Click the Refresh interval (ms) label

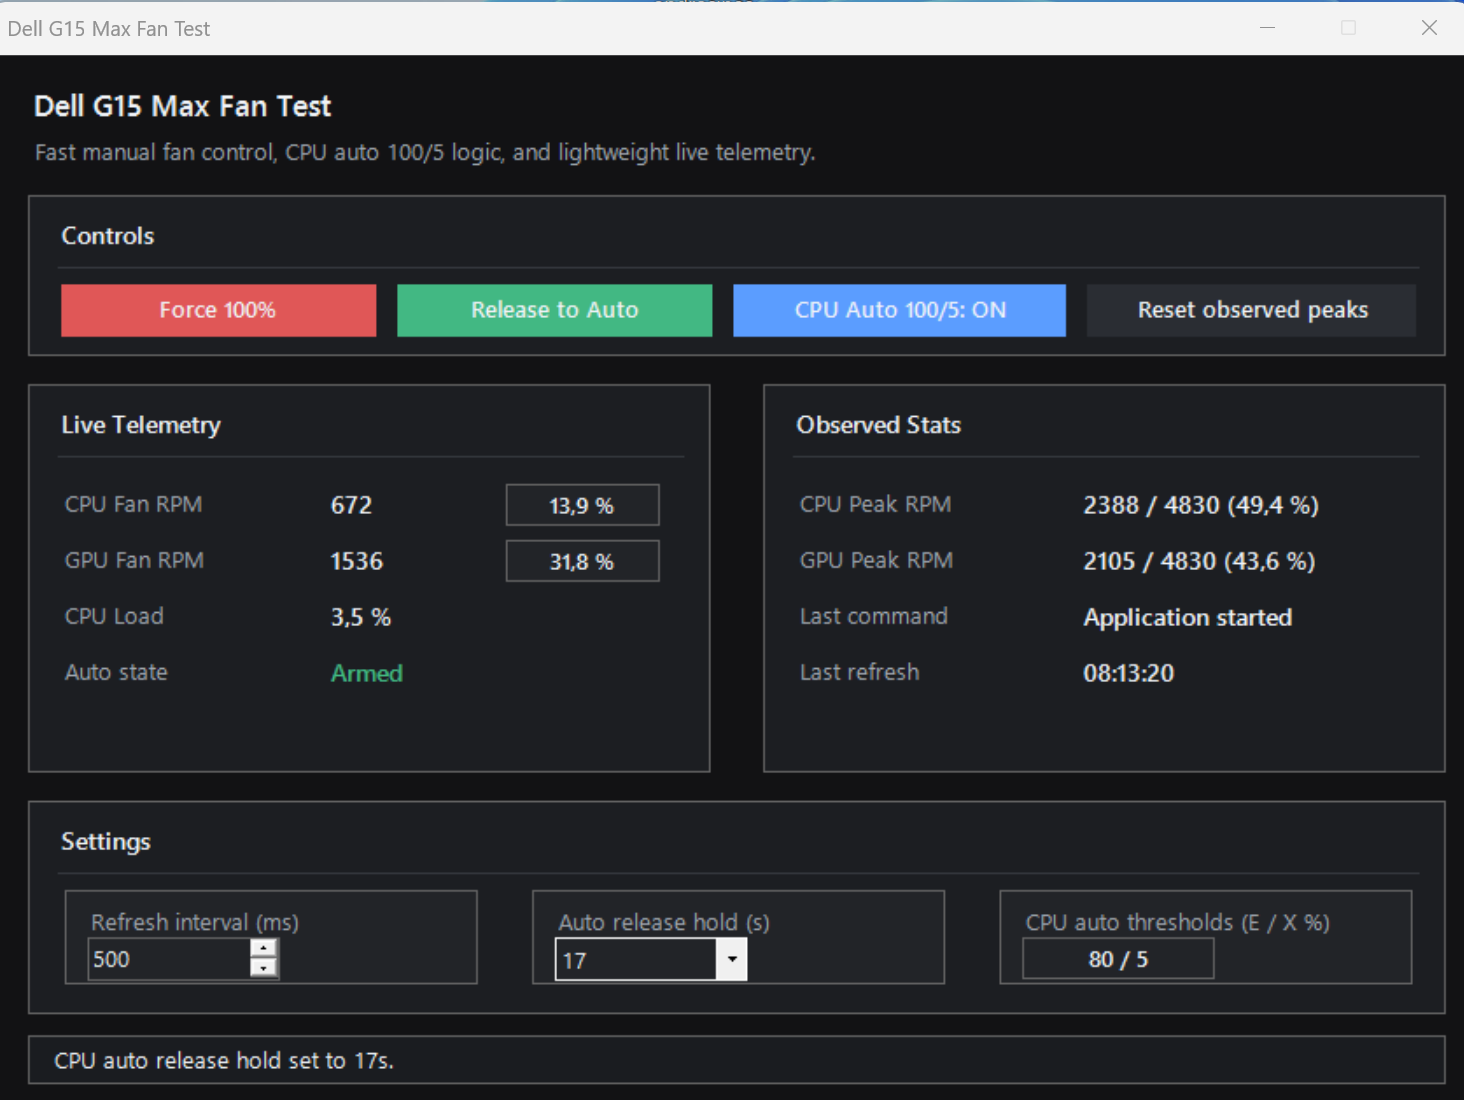(x=195, y=922)
